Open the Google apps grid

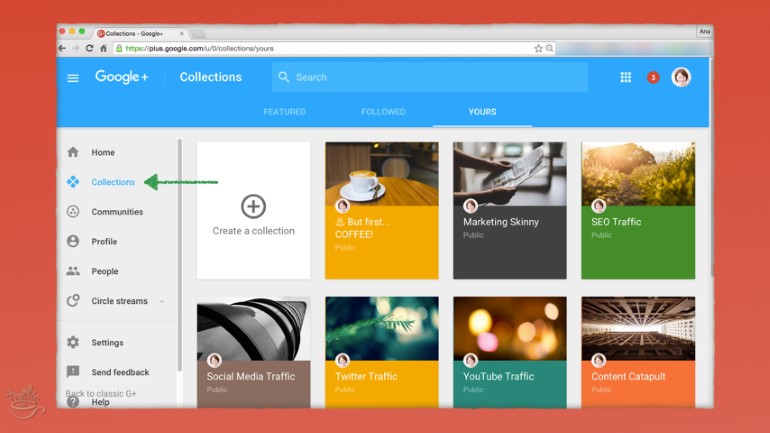pos(626,77)
